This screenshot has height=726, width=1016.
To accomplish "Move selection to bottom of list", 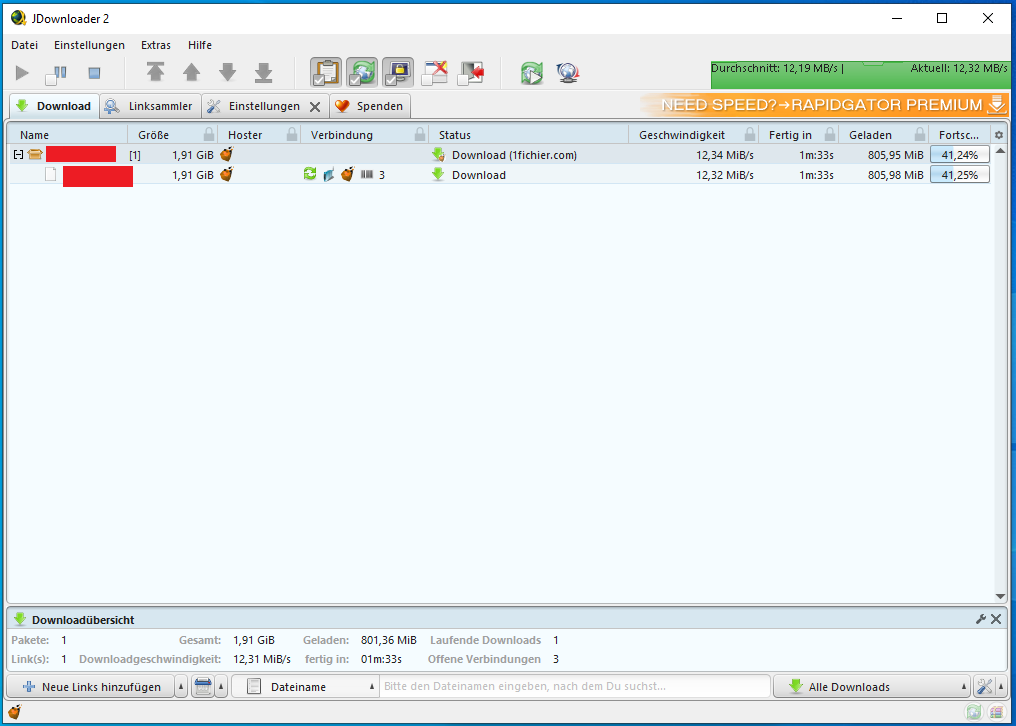I will [264, 73].
